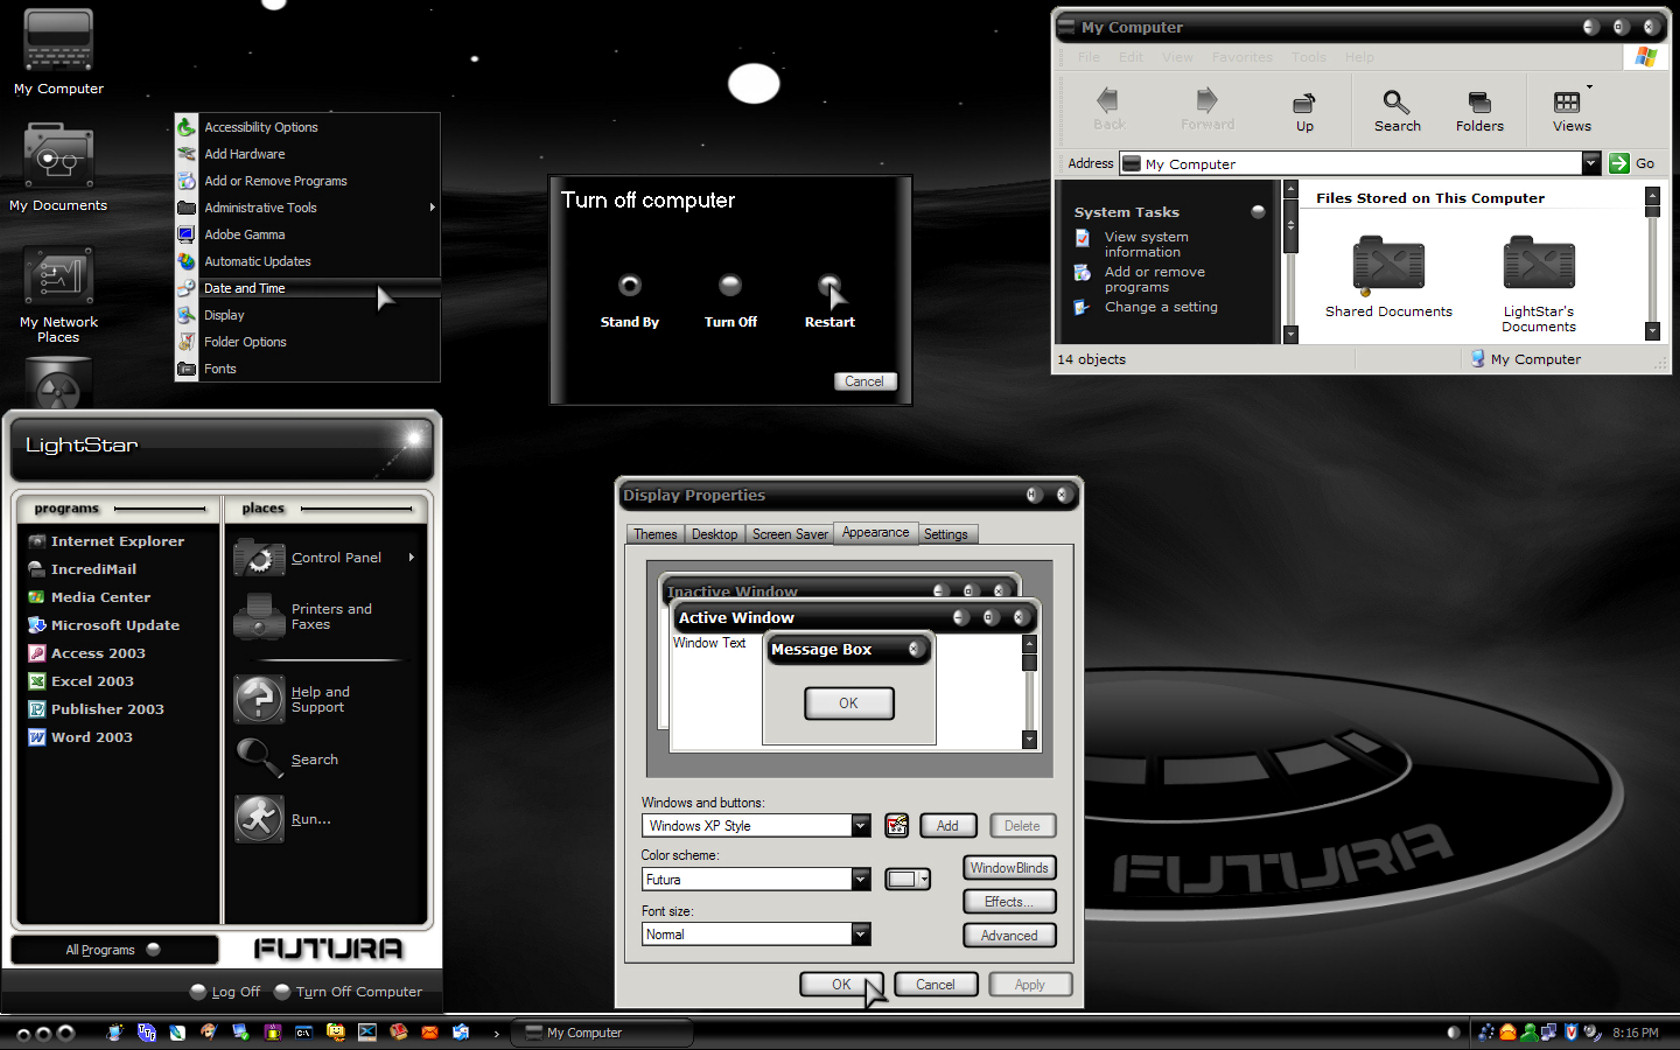Collapse the System Tasks panel
The image size is (1680, 1050).
click(x=1258, y=212)
